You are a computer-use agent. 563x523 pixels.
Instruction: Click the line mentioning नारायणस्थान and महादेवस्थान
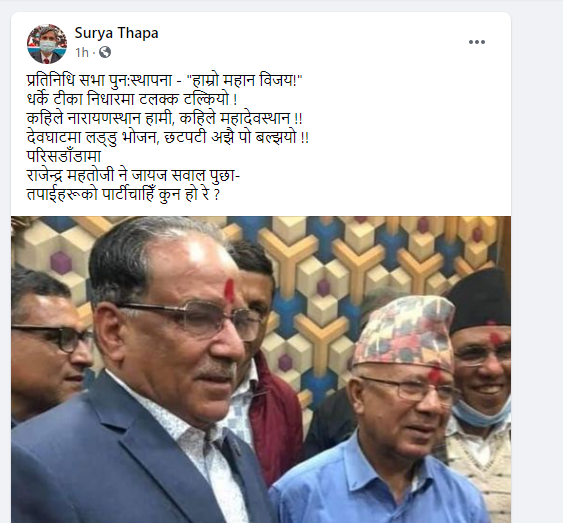(164, 118)
